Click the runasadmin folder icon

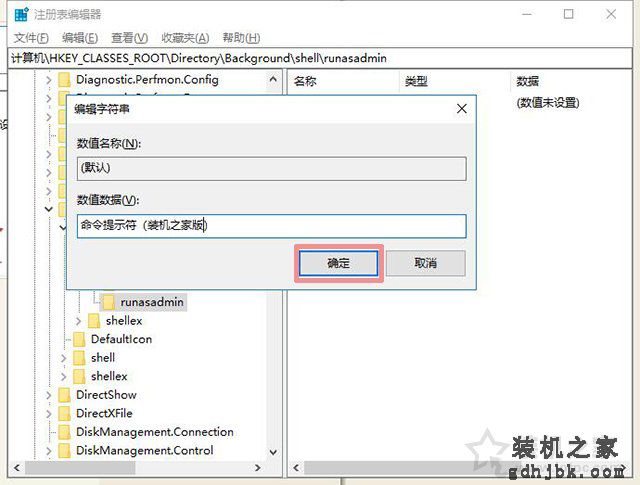coord(108,302)
